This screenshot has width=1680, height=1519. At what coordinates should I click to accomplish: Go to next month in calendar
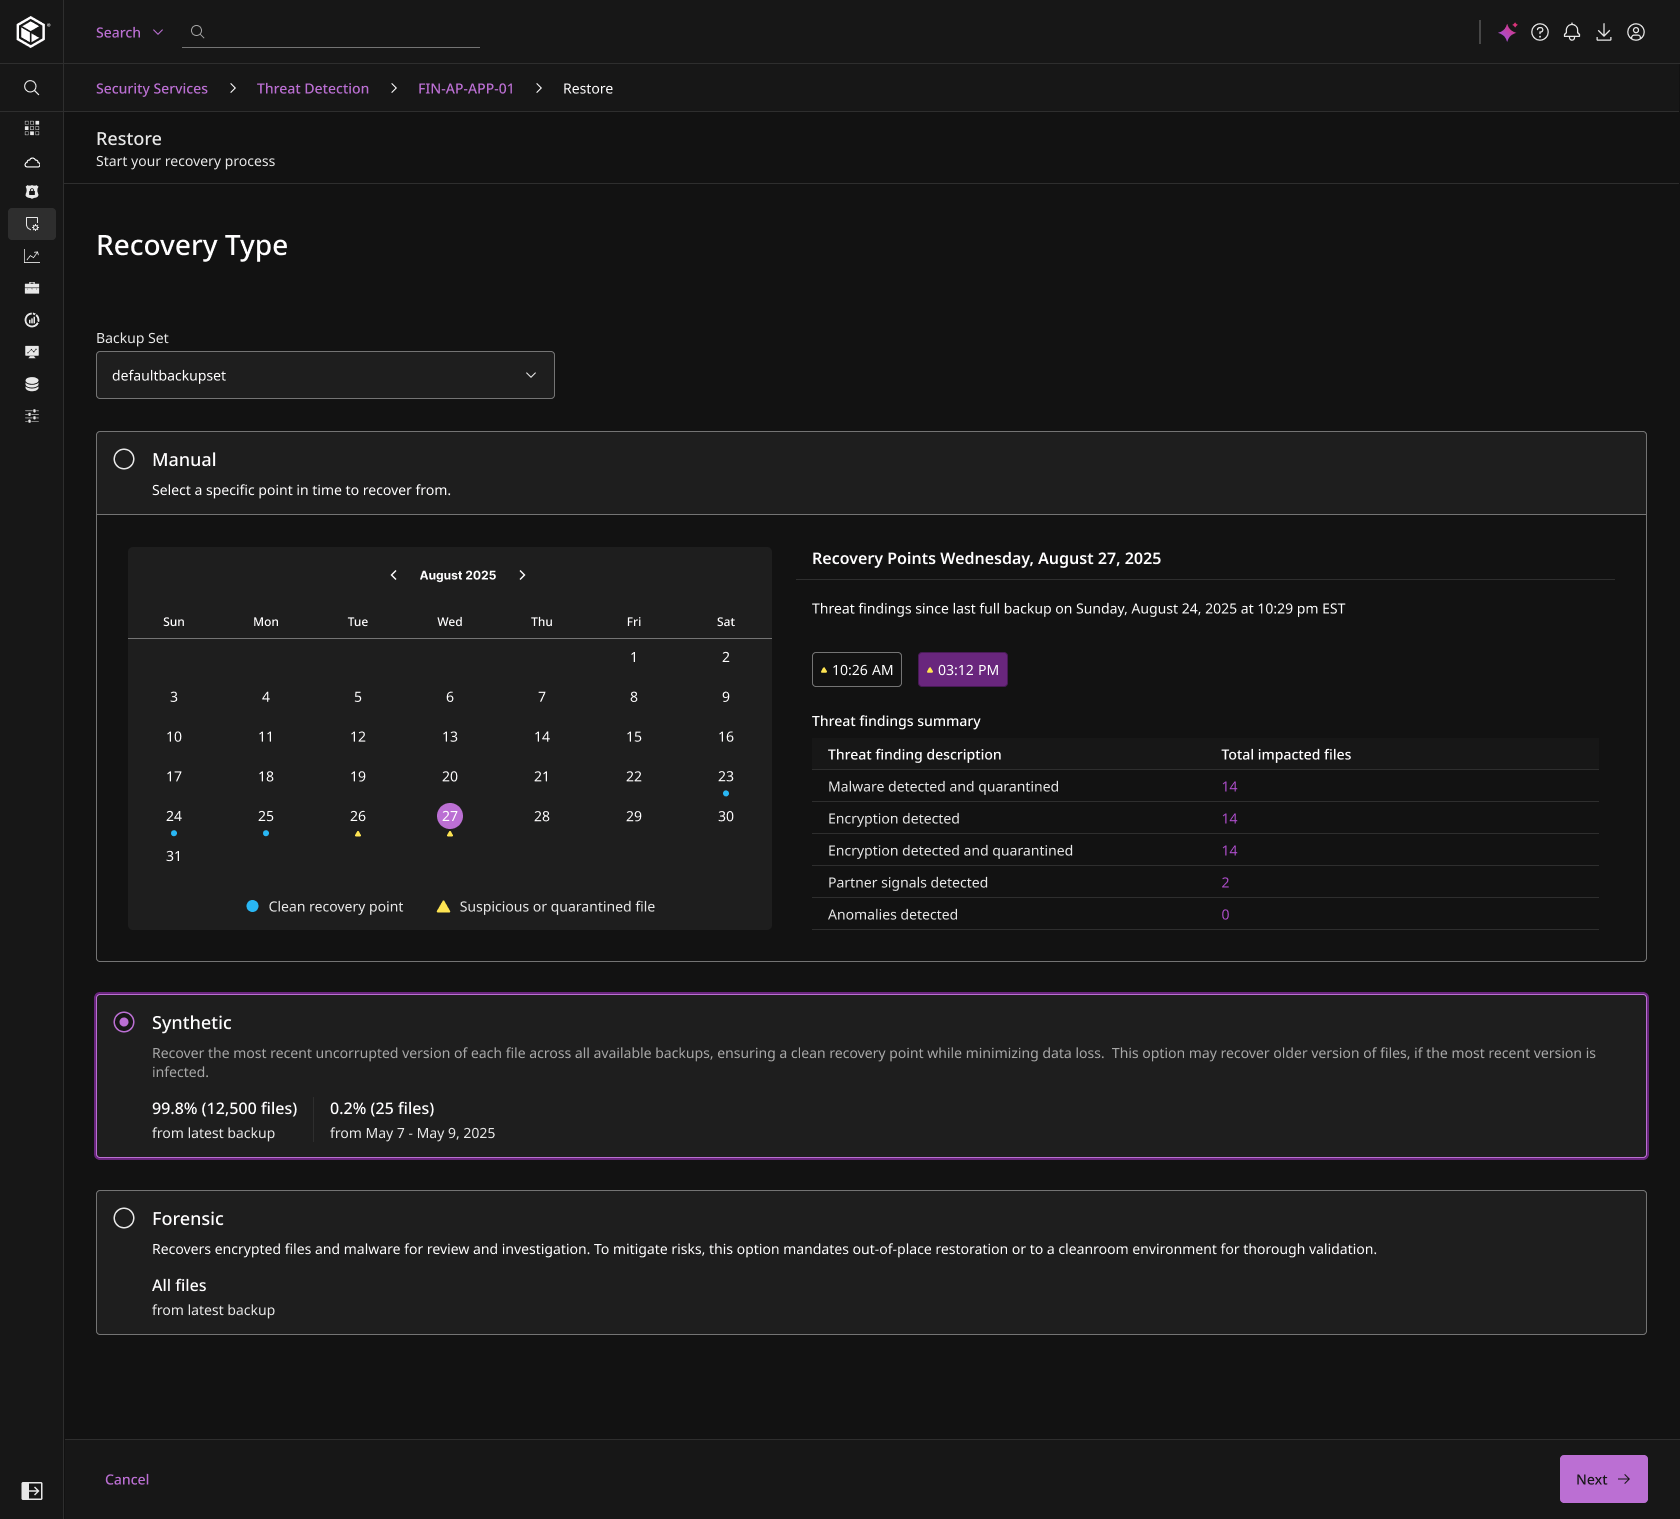[x=522, y=575]
